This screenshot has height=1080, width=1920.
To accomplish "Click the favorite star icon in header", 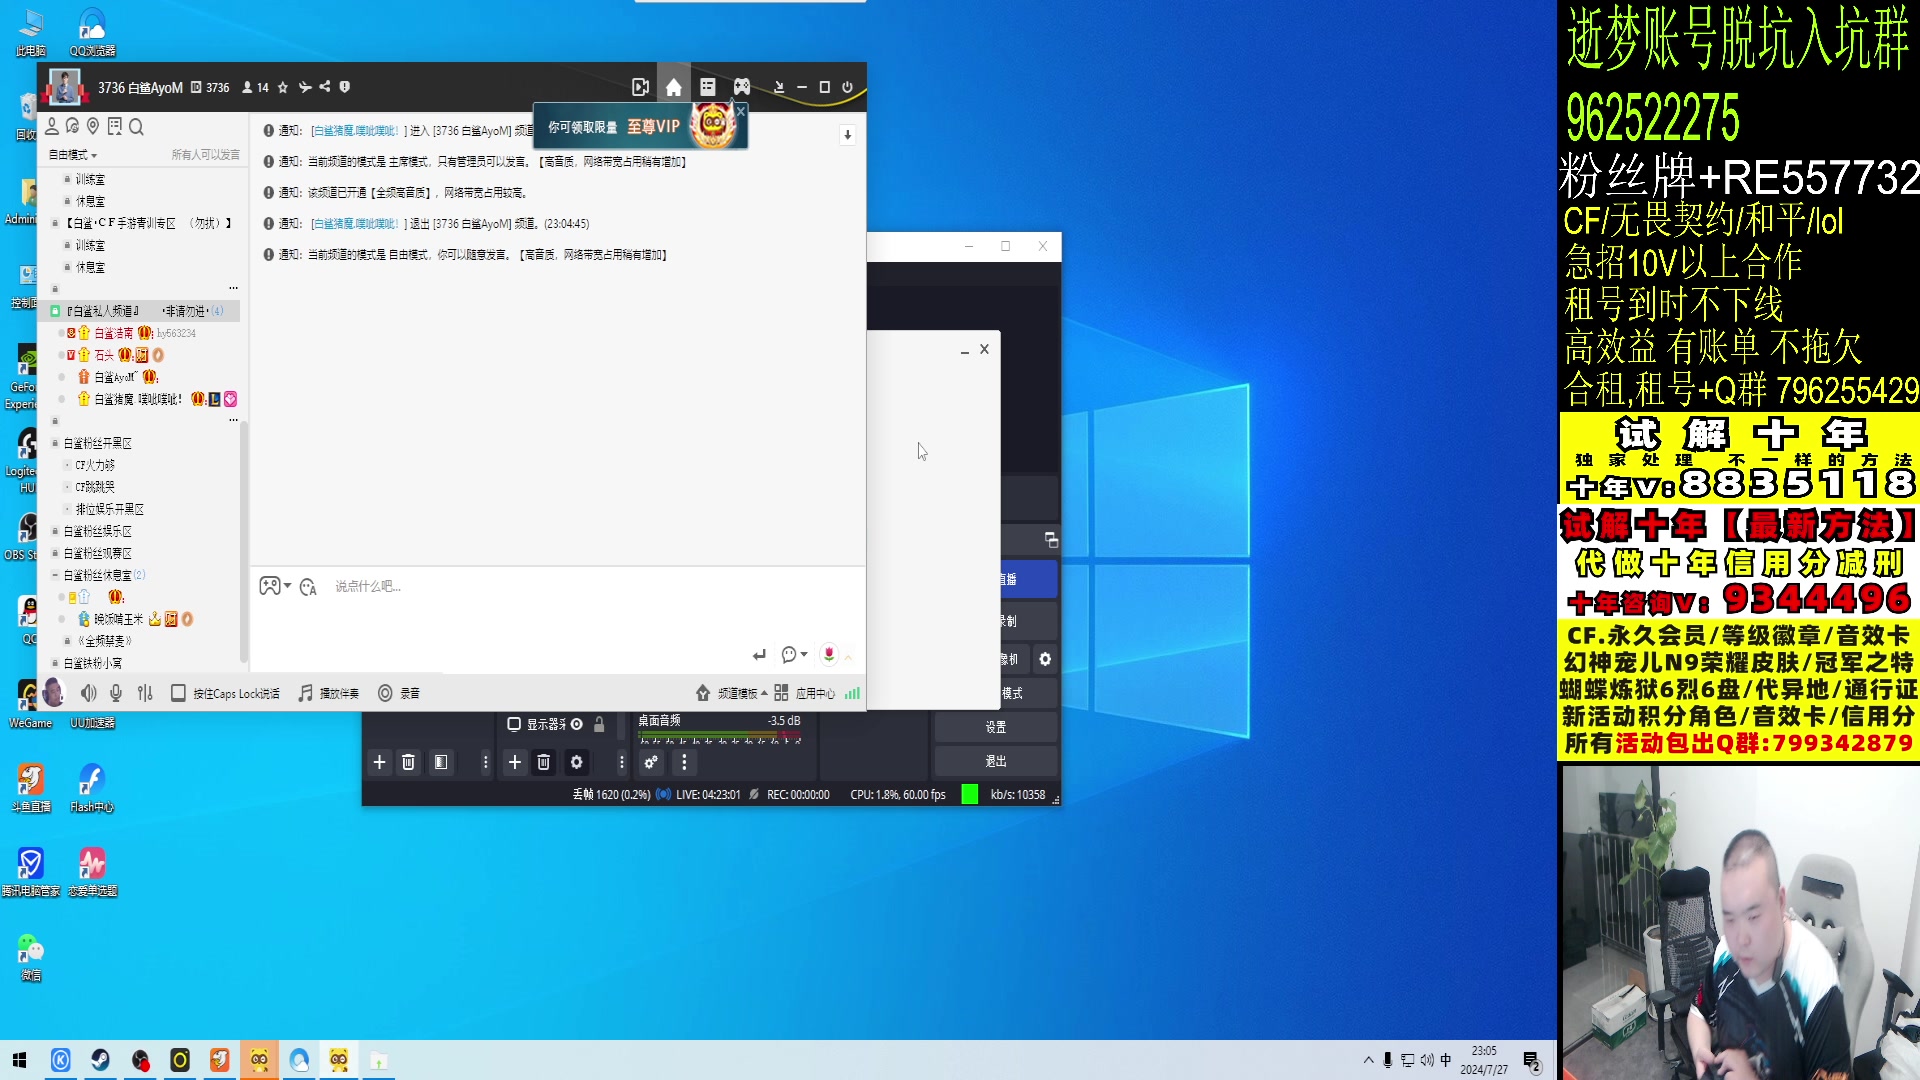I will click(283, 88).
